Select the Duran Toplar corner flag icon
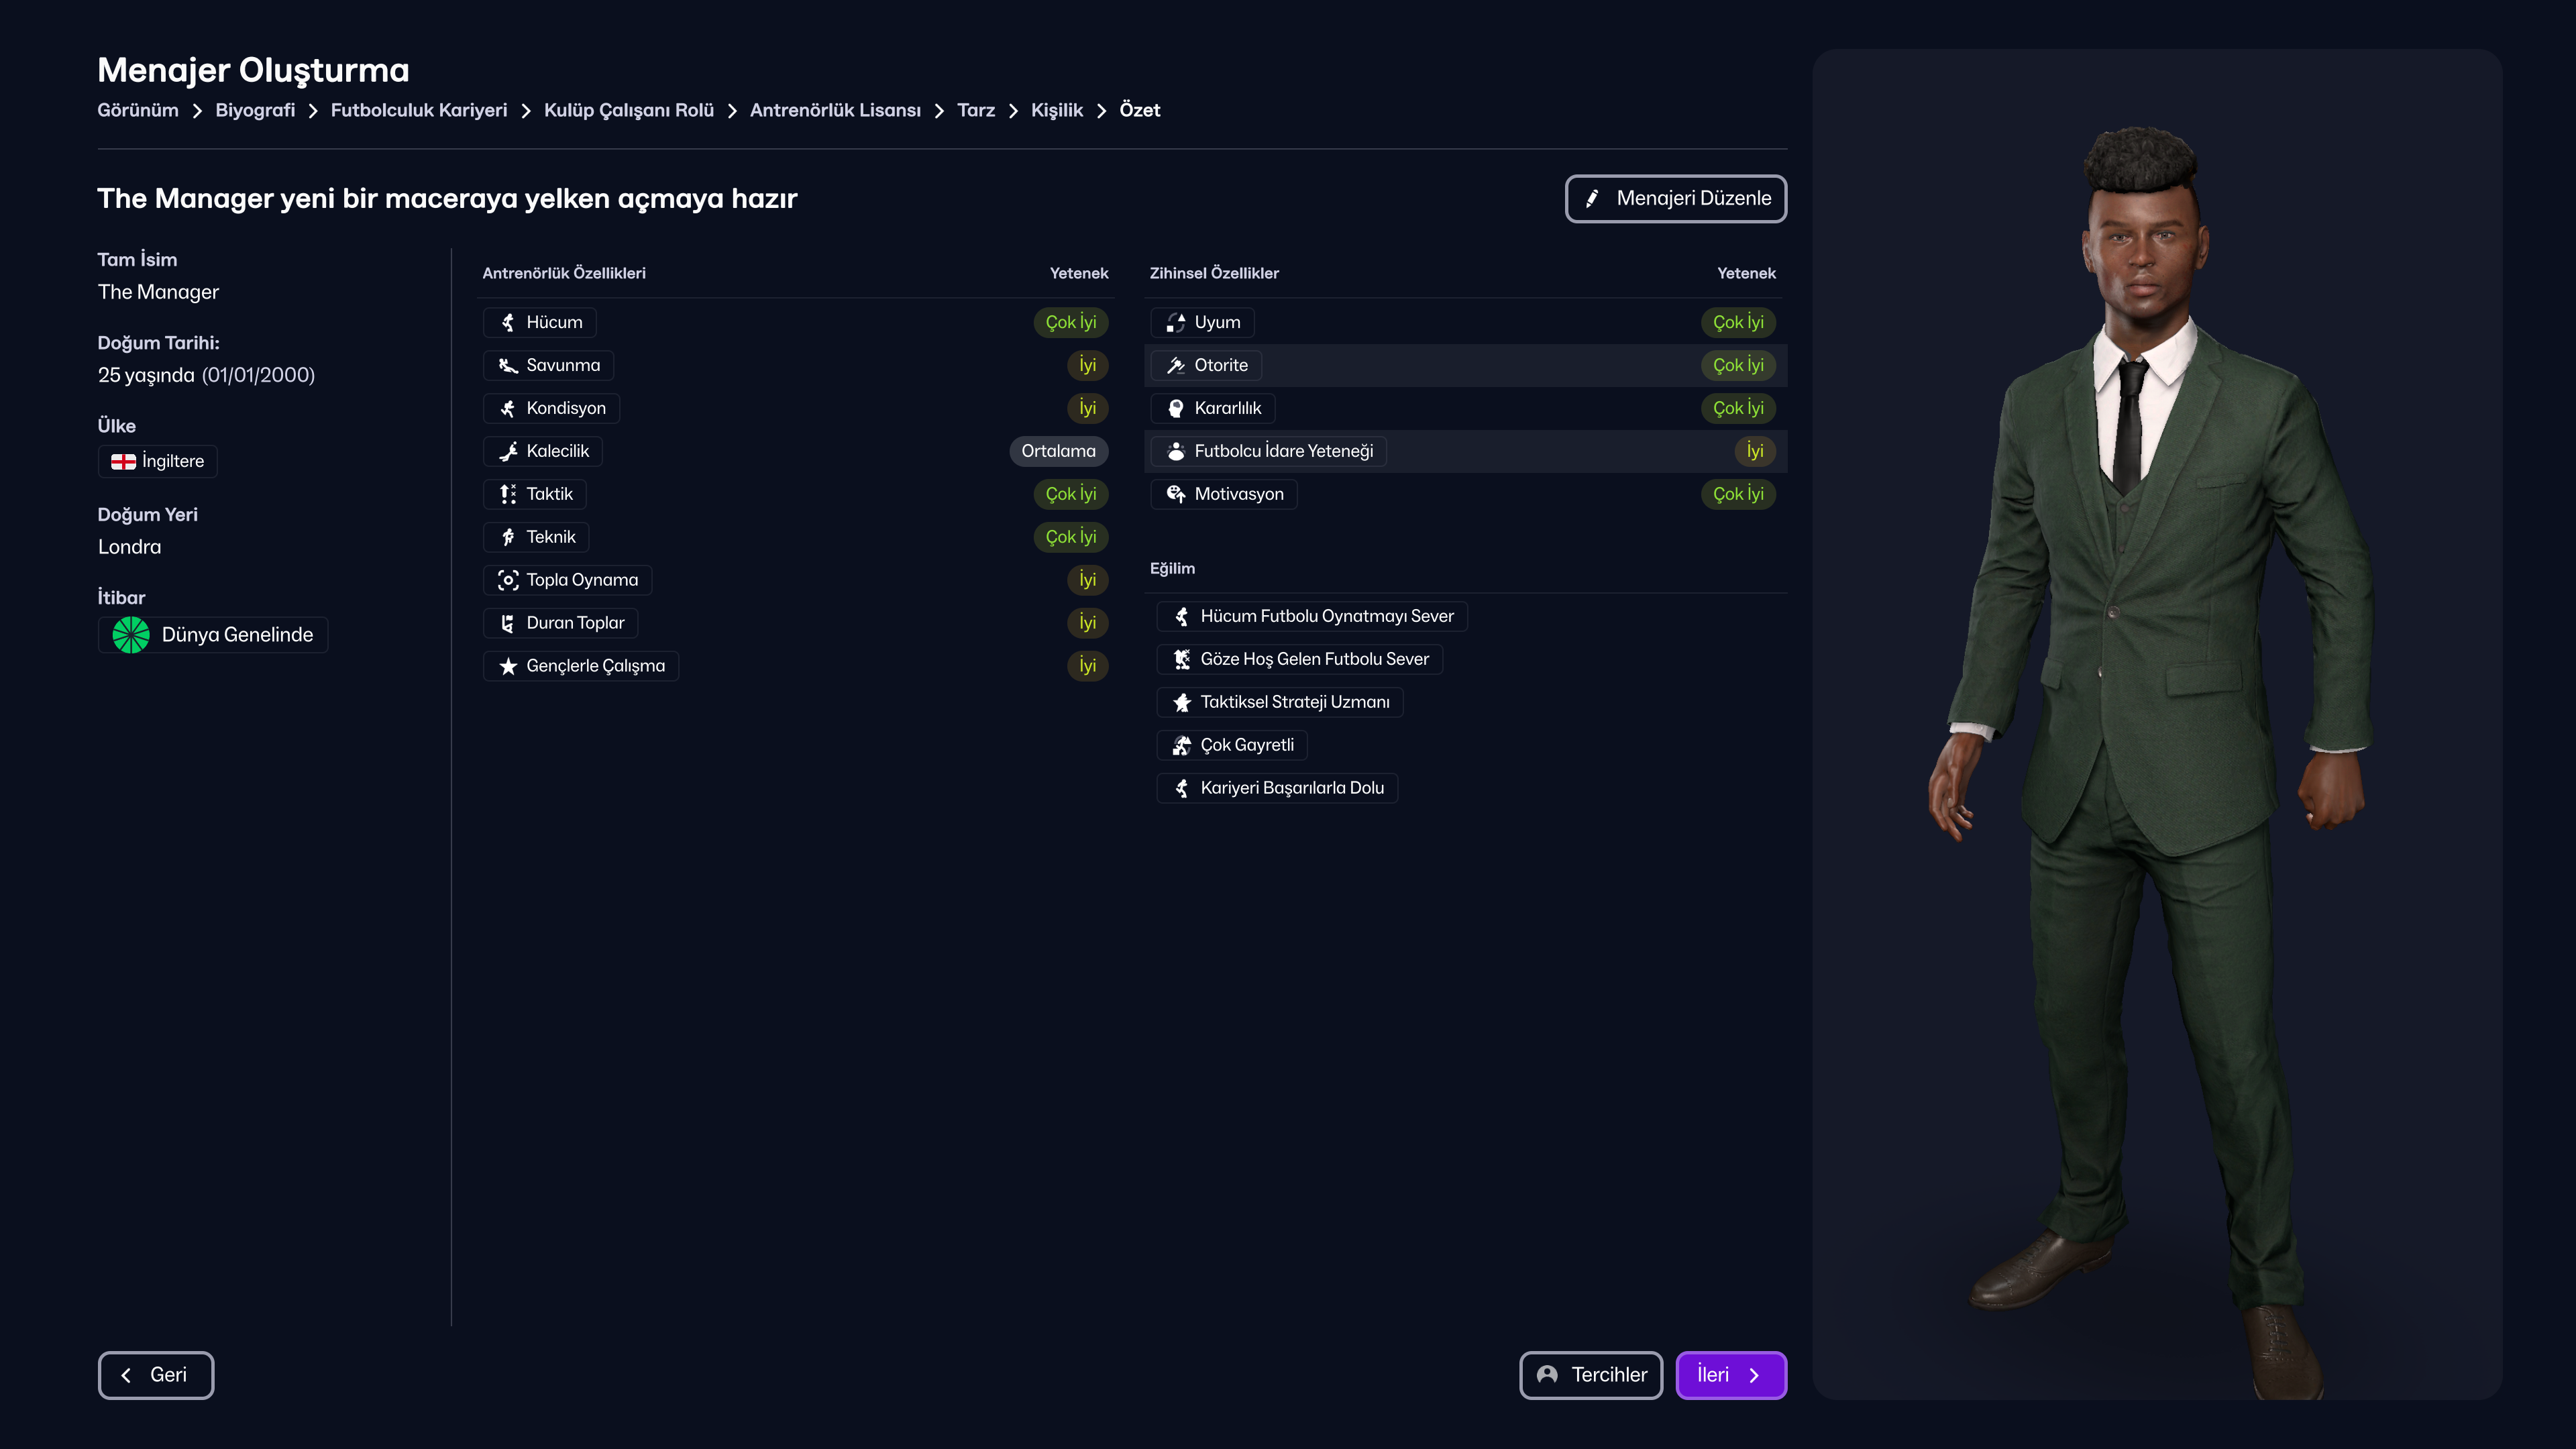Viewport: 2576px width, 1449px height. 508,622
